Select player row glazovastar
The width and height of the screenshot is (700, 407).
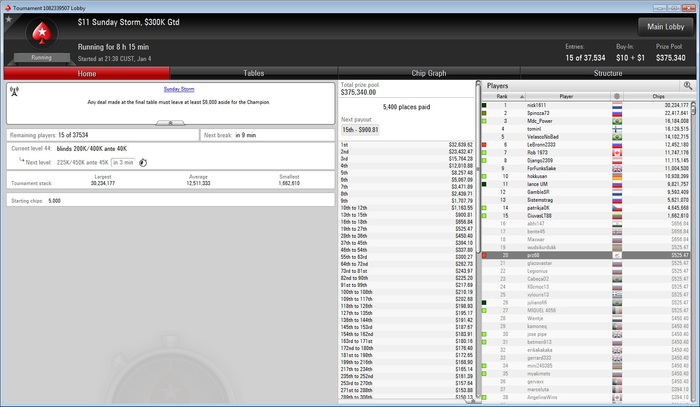[586, 263]
